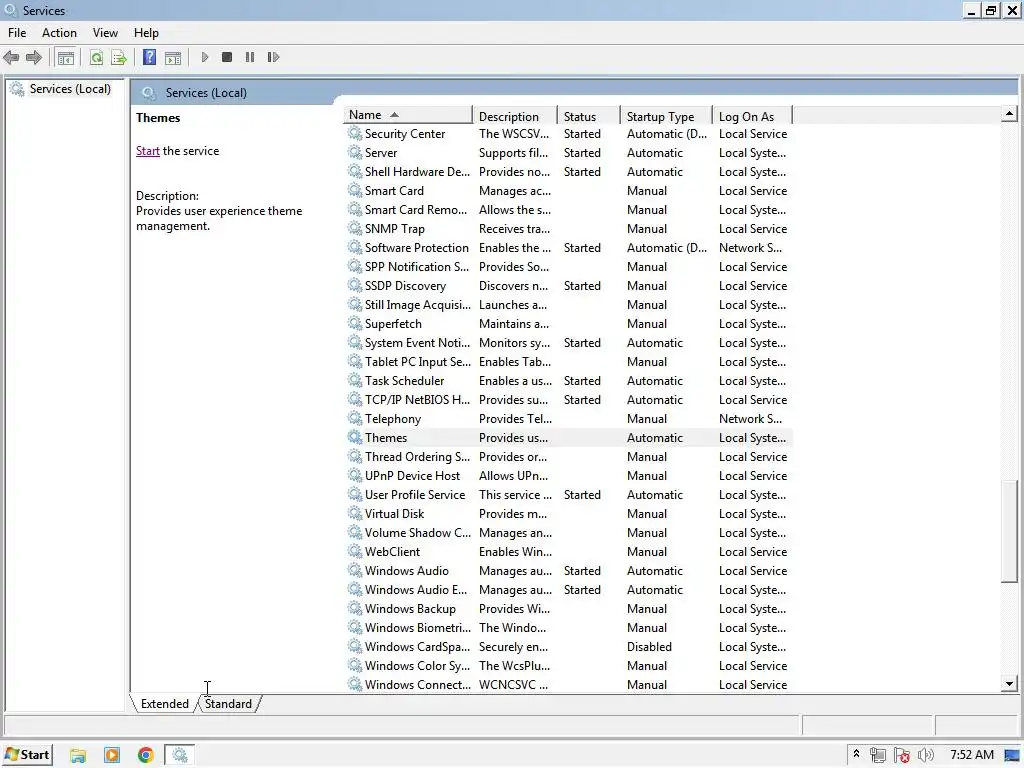Open the Action menu
Screen dimensions: 1024x768
point(59,33)
